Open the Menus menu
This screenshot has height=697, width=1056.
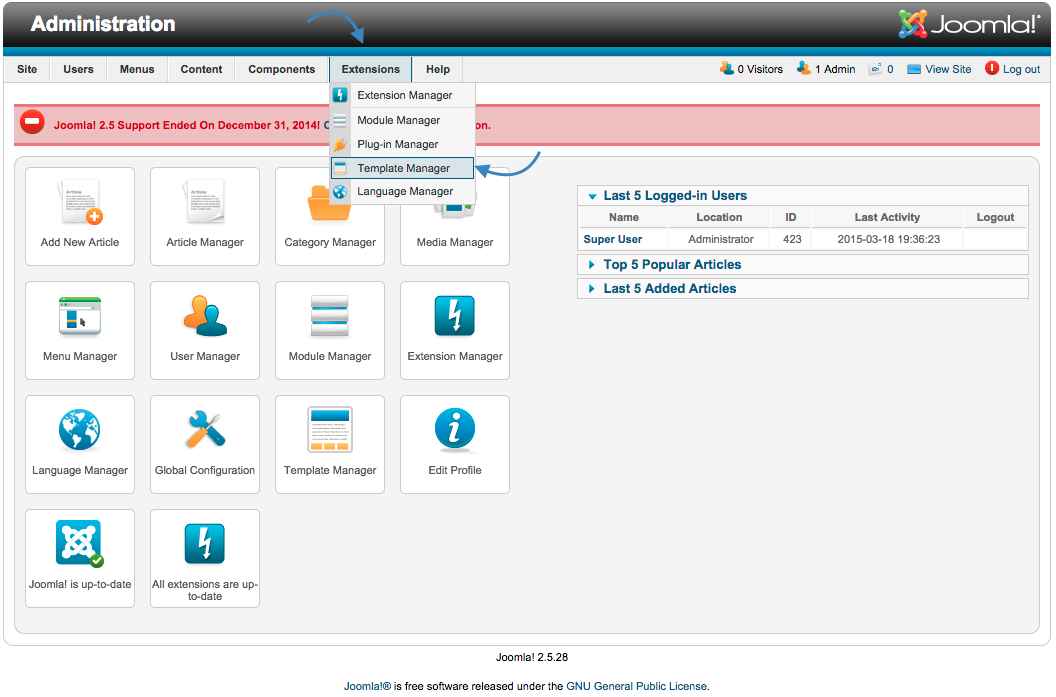137,69
